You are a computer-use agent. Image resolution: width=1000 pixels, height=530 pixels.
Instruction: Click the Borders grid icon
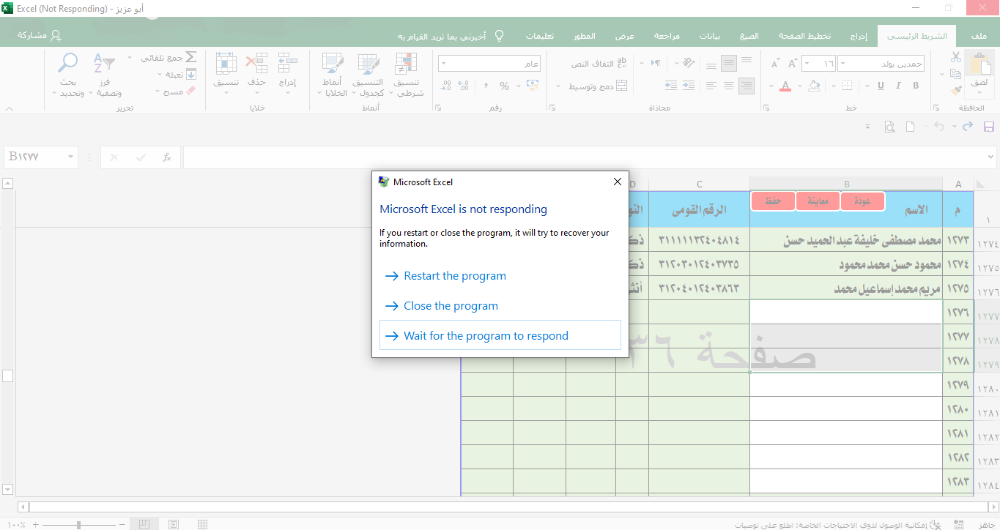(x=846, y=85)
